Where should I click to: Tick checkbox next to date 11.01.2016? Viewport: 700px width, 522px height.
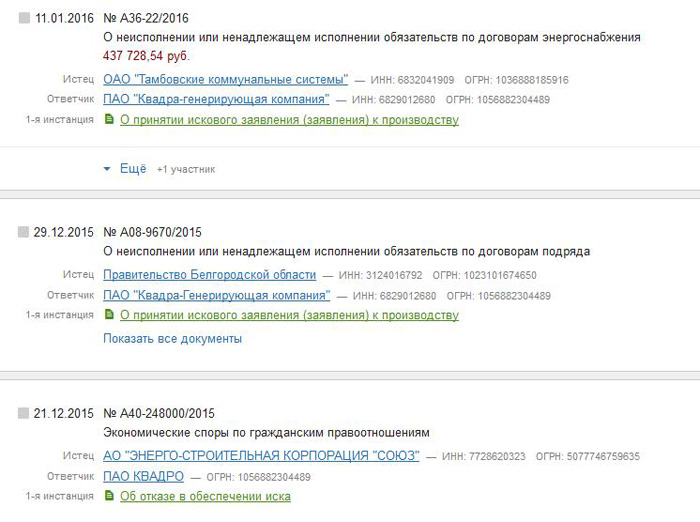pyautogui.click(x=24, y=18)
